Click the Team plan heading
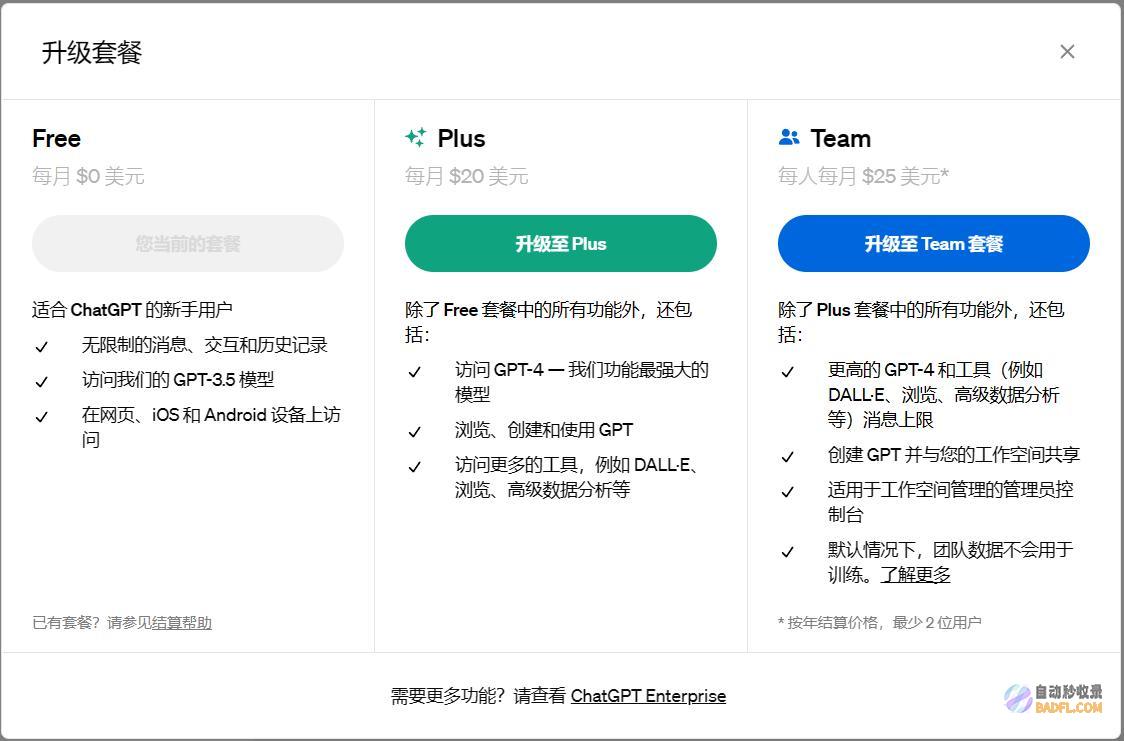 click(841, 138)
